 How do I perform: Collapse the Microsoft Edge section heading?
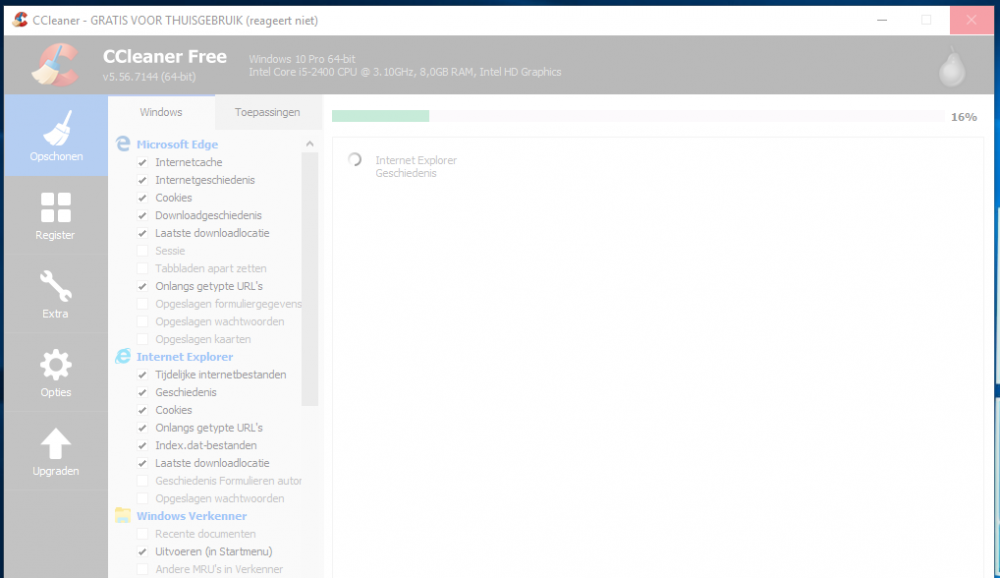click(177, 144)
